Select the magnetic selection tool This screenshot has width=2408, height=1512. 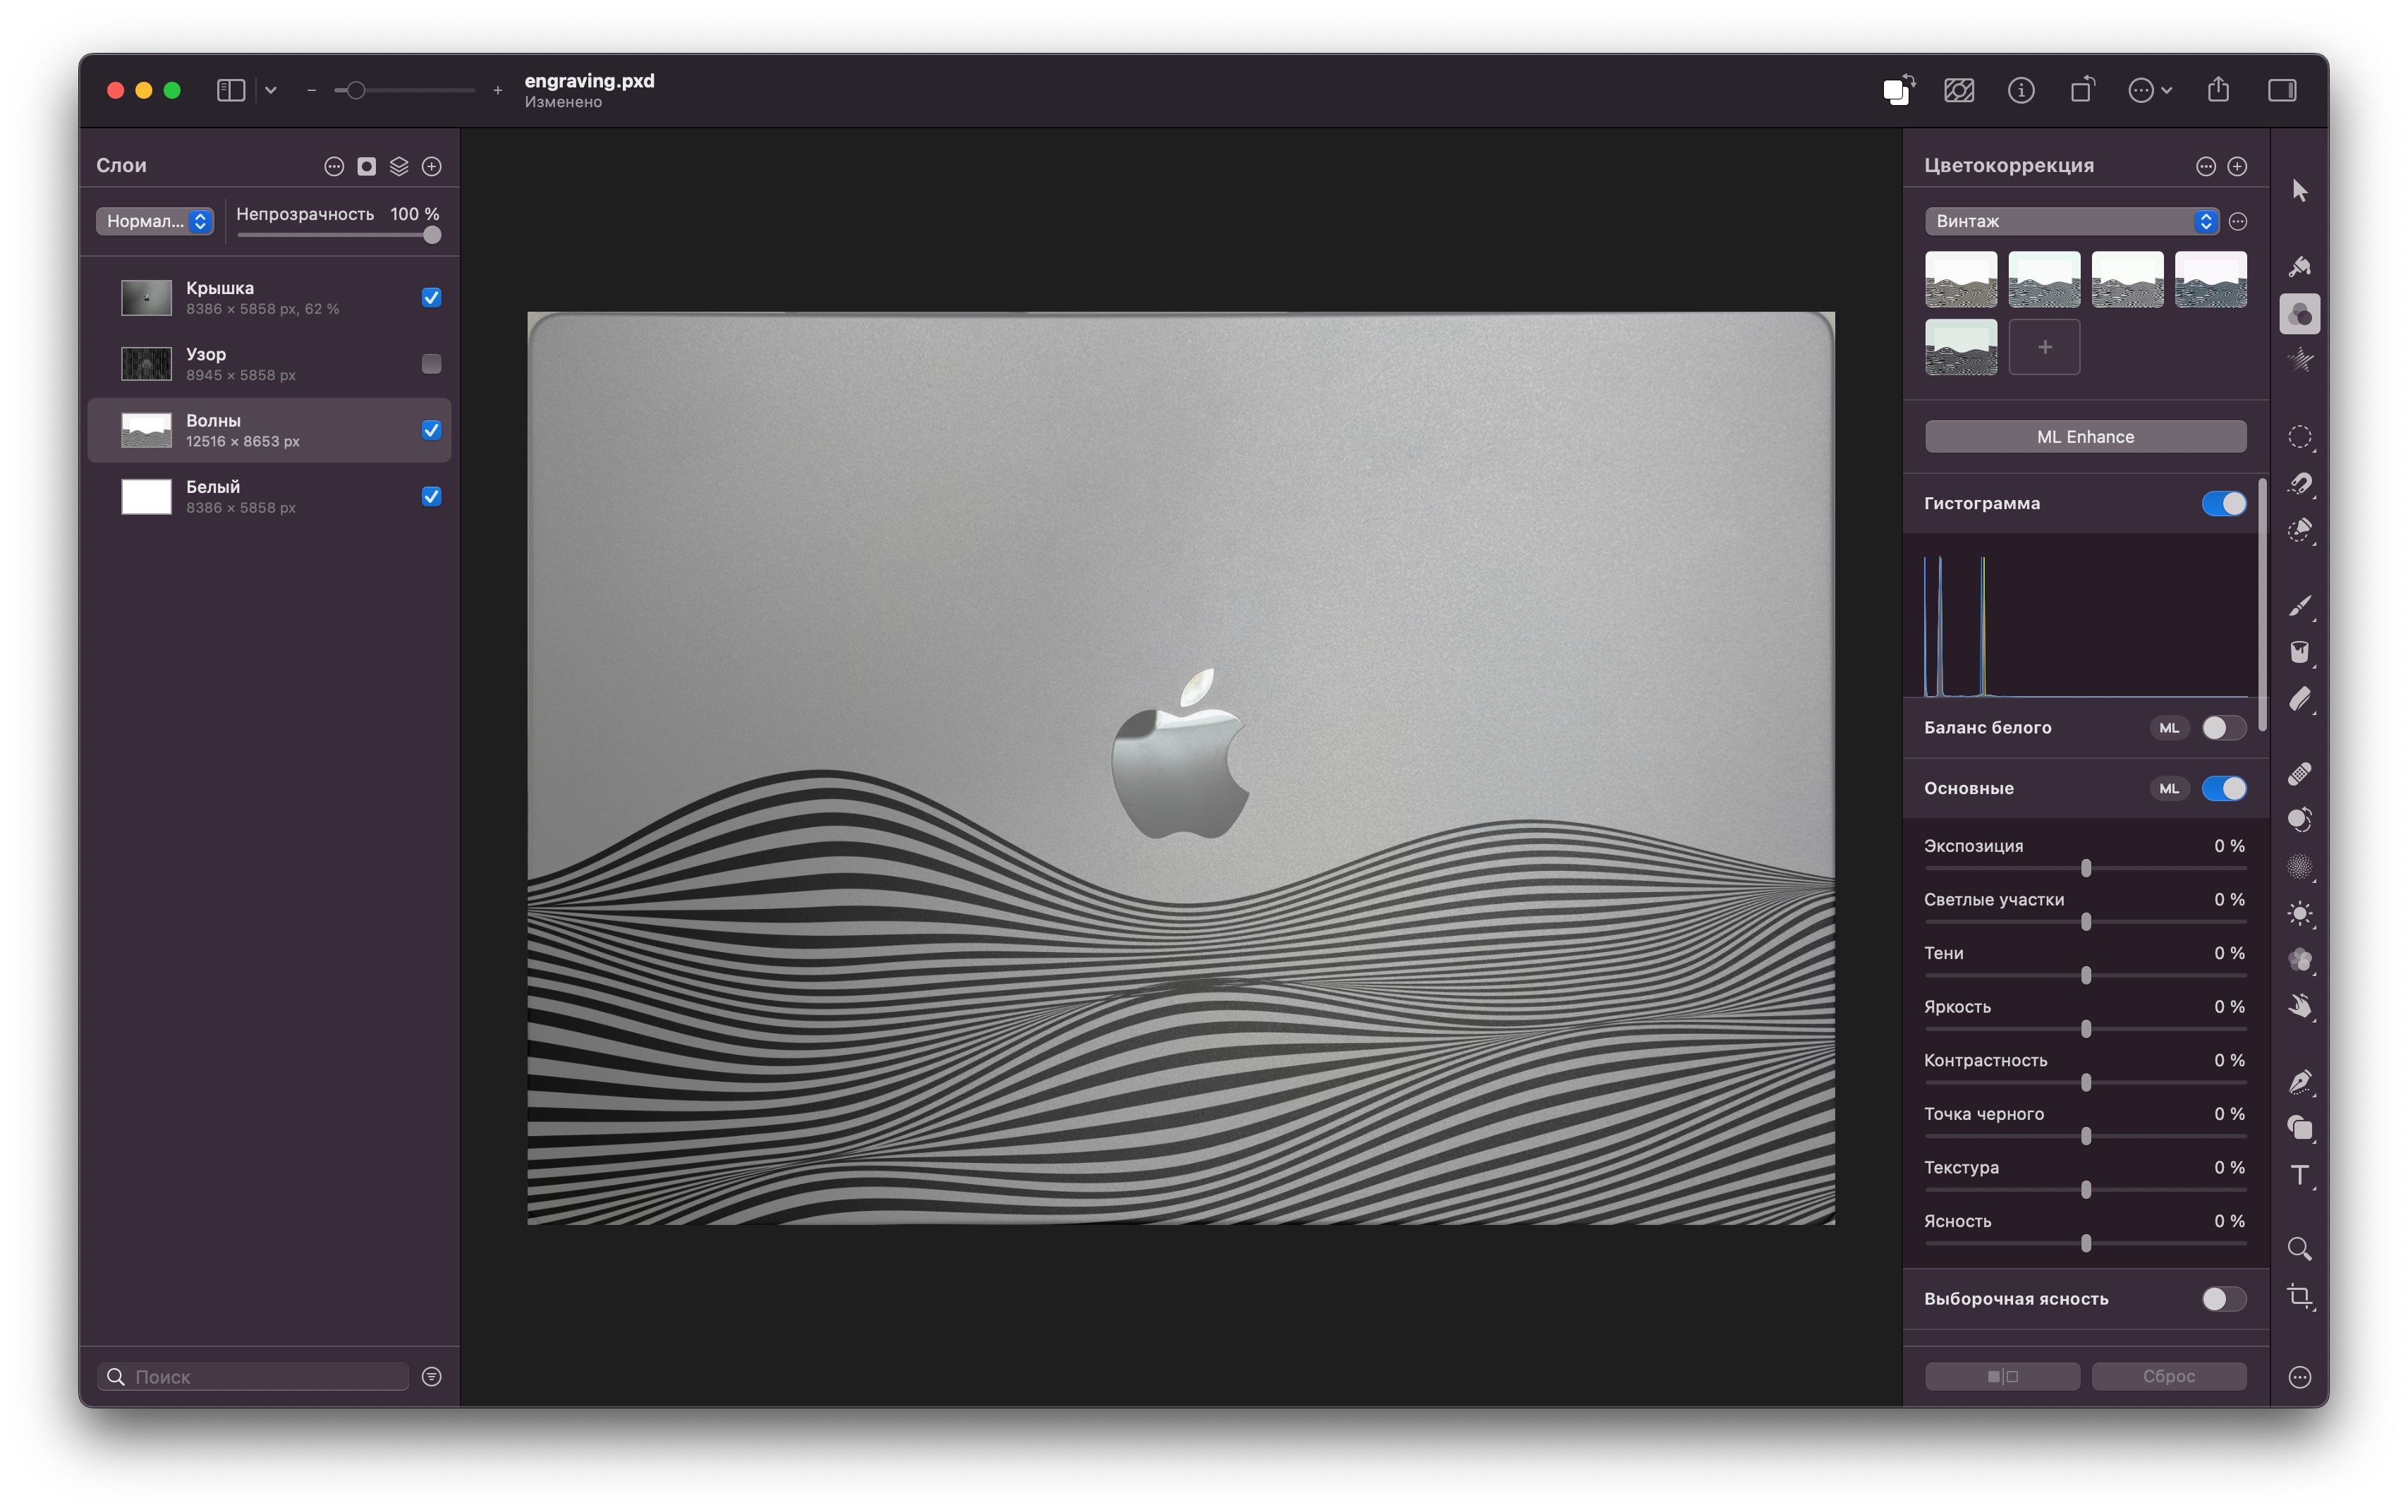pos(2299,484)
